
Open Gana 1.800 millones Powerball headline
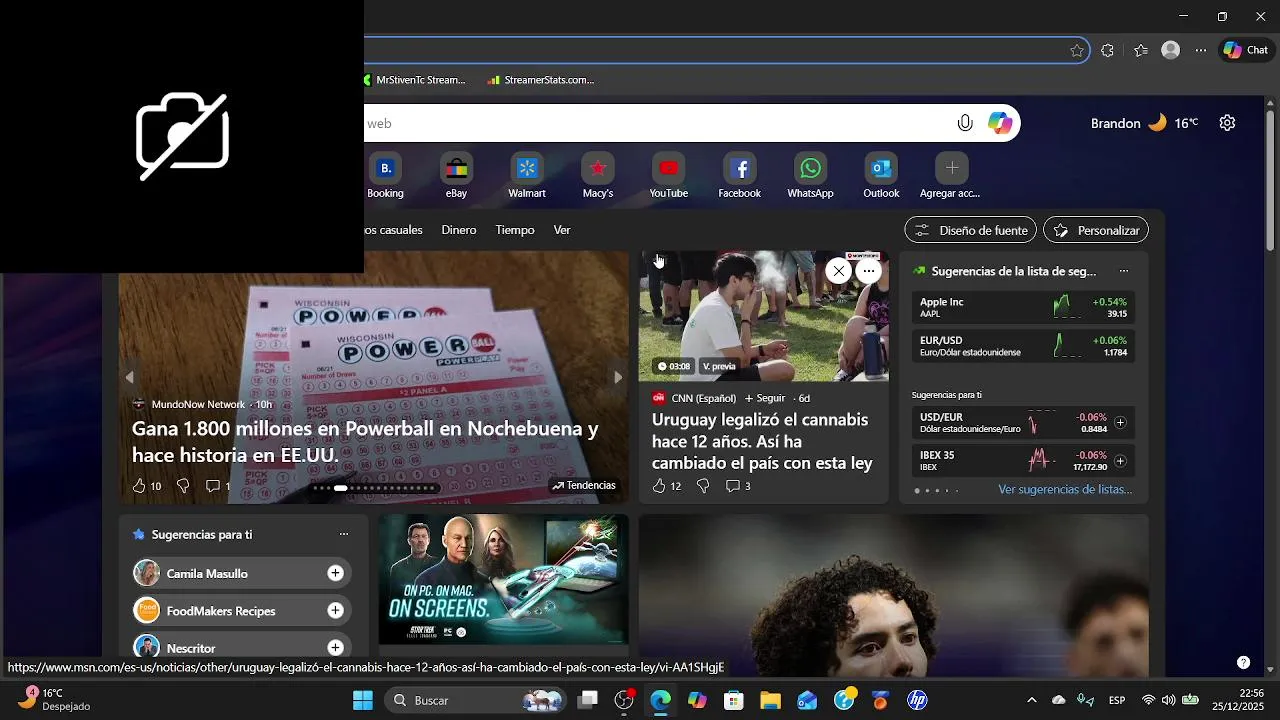pyautogui.click(x=365, y=441)
